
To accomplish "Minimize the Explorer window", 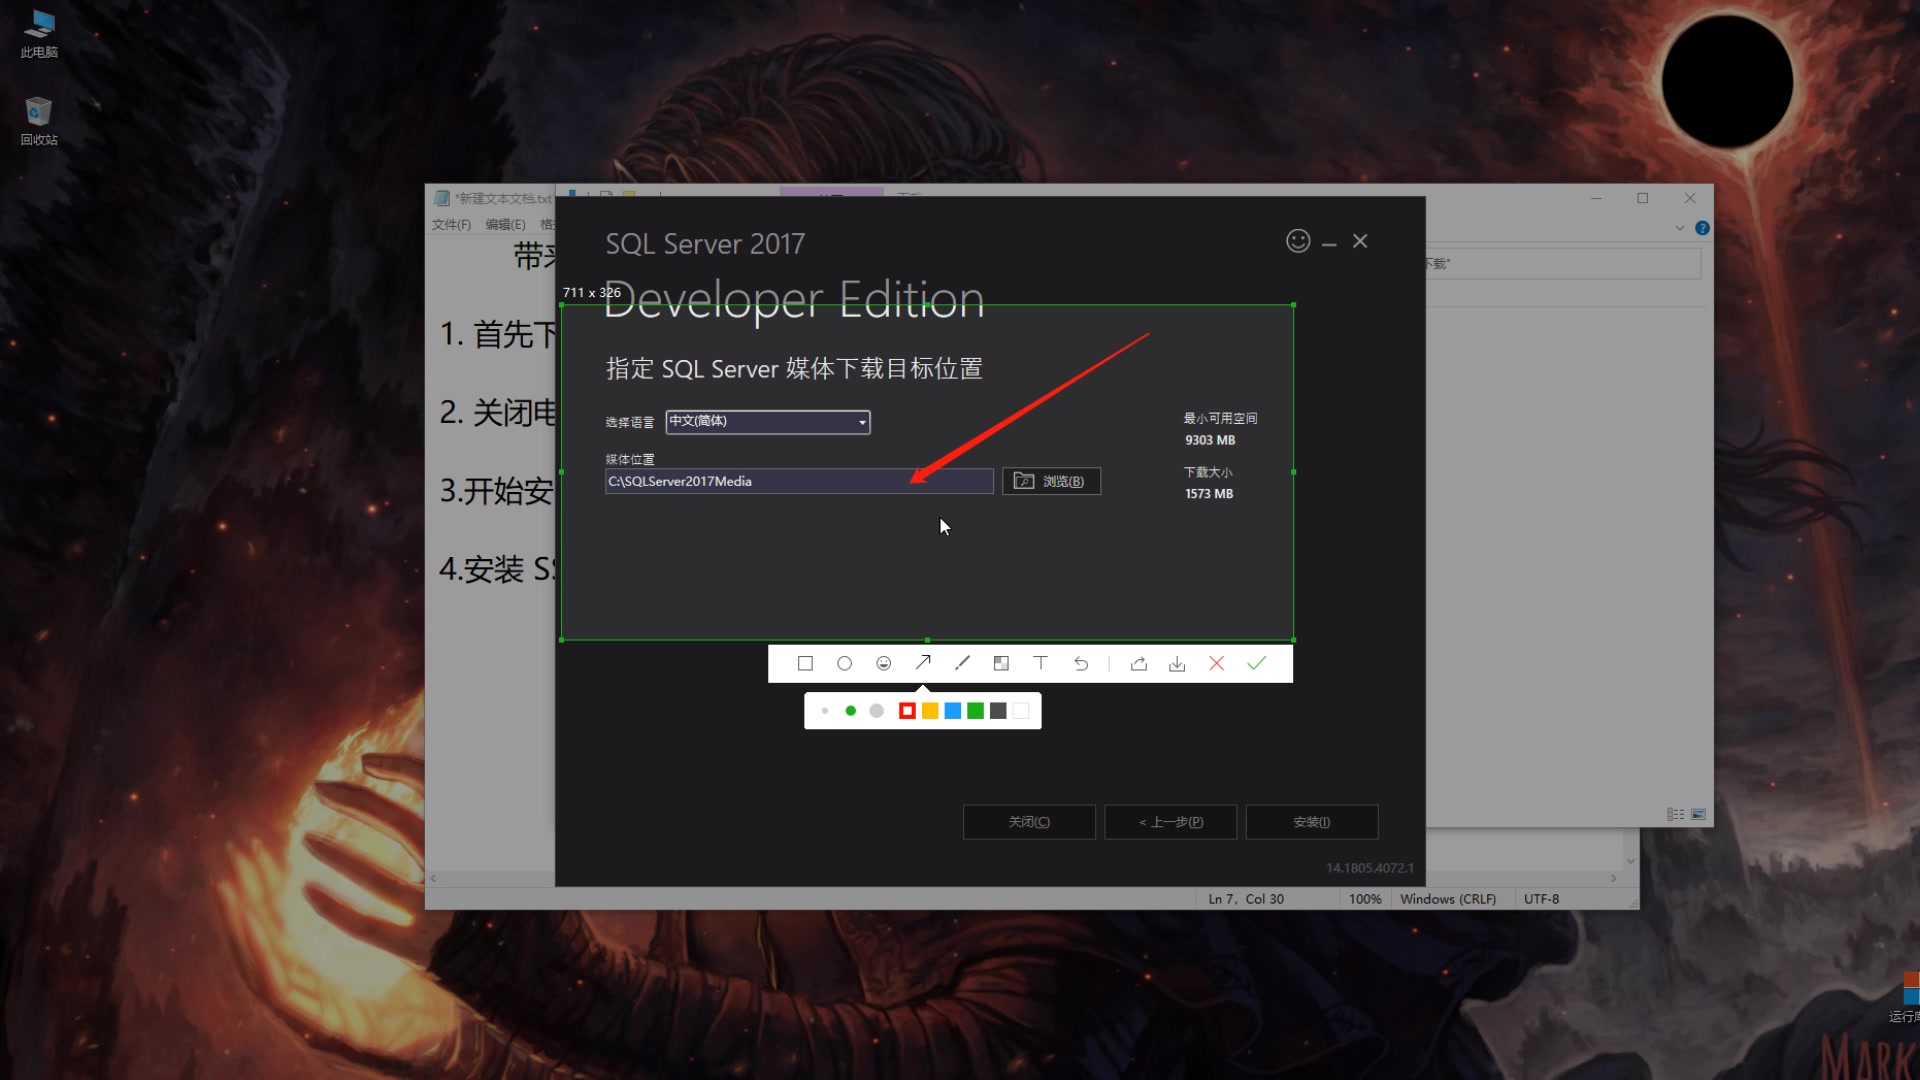I will pos(1596,198).
